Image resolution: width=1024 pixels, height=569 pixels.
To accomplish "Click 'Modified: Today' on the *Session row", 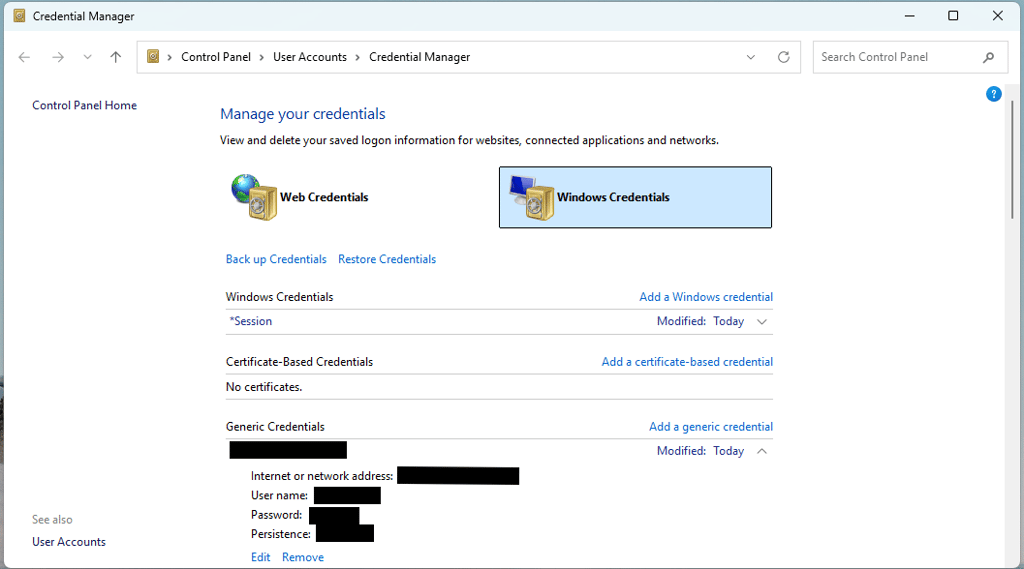I will pyautogui.click(x=701, y=321).
